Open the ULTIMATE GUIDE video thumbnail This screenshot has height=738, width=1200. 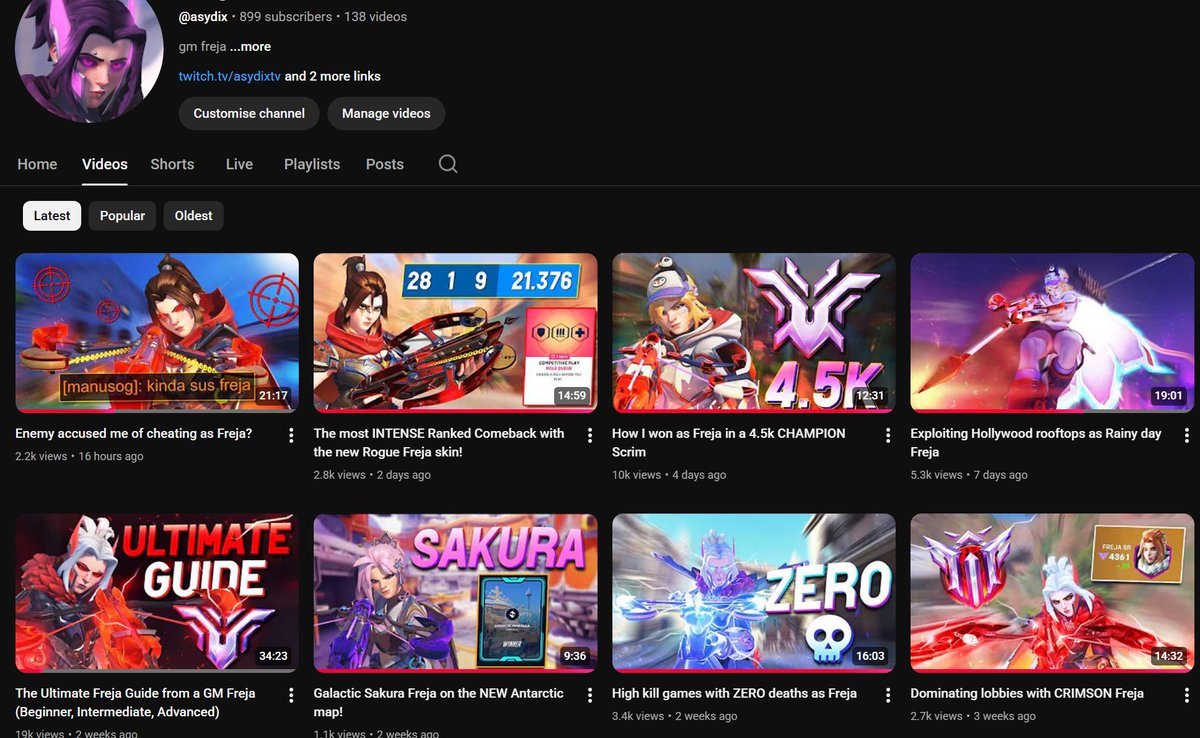pyautogui.click(x=157, y=593)
